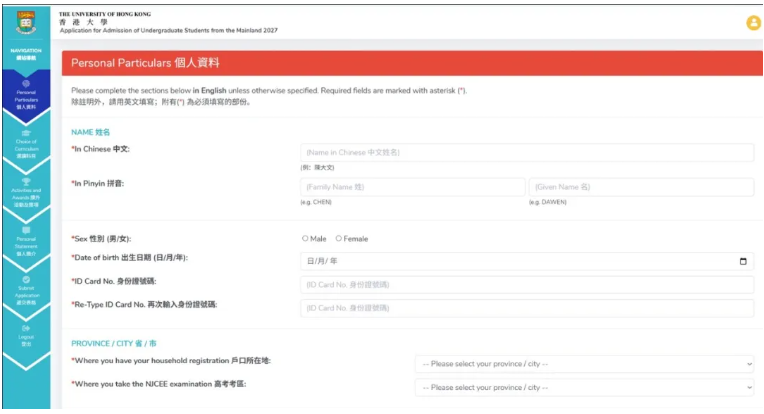This screenshot has height=414, width=764.
Task: Click the NAME 姓名 section heading
Action: click(91, 132)
